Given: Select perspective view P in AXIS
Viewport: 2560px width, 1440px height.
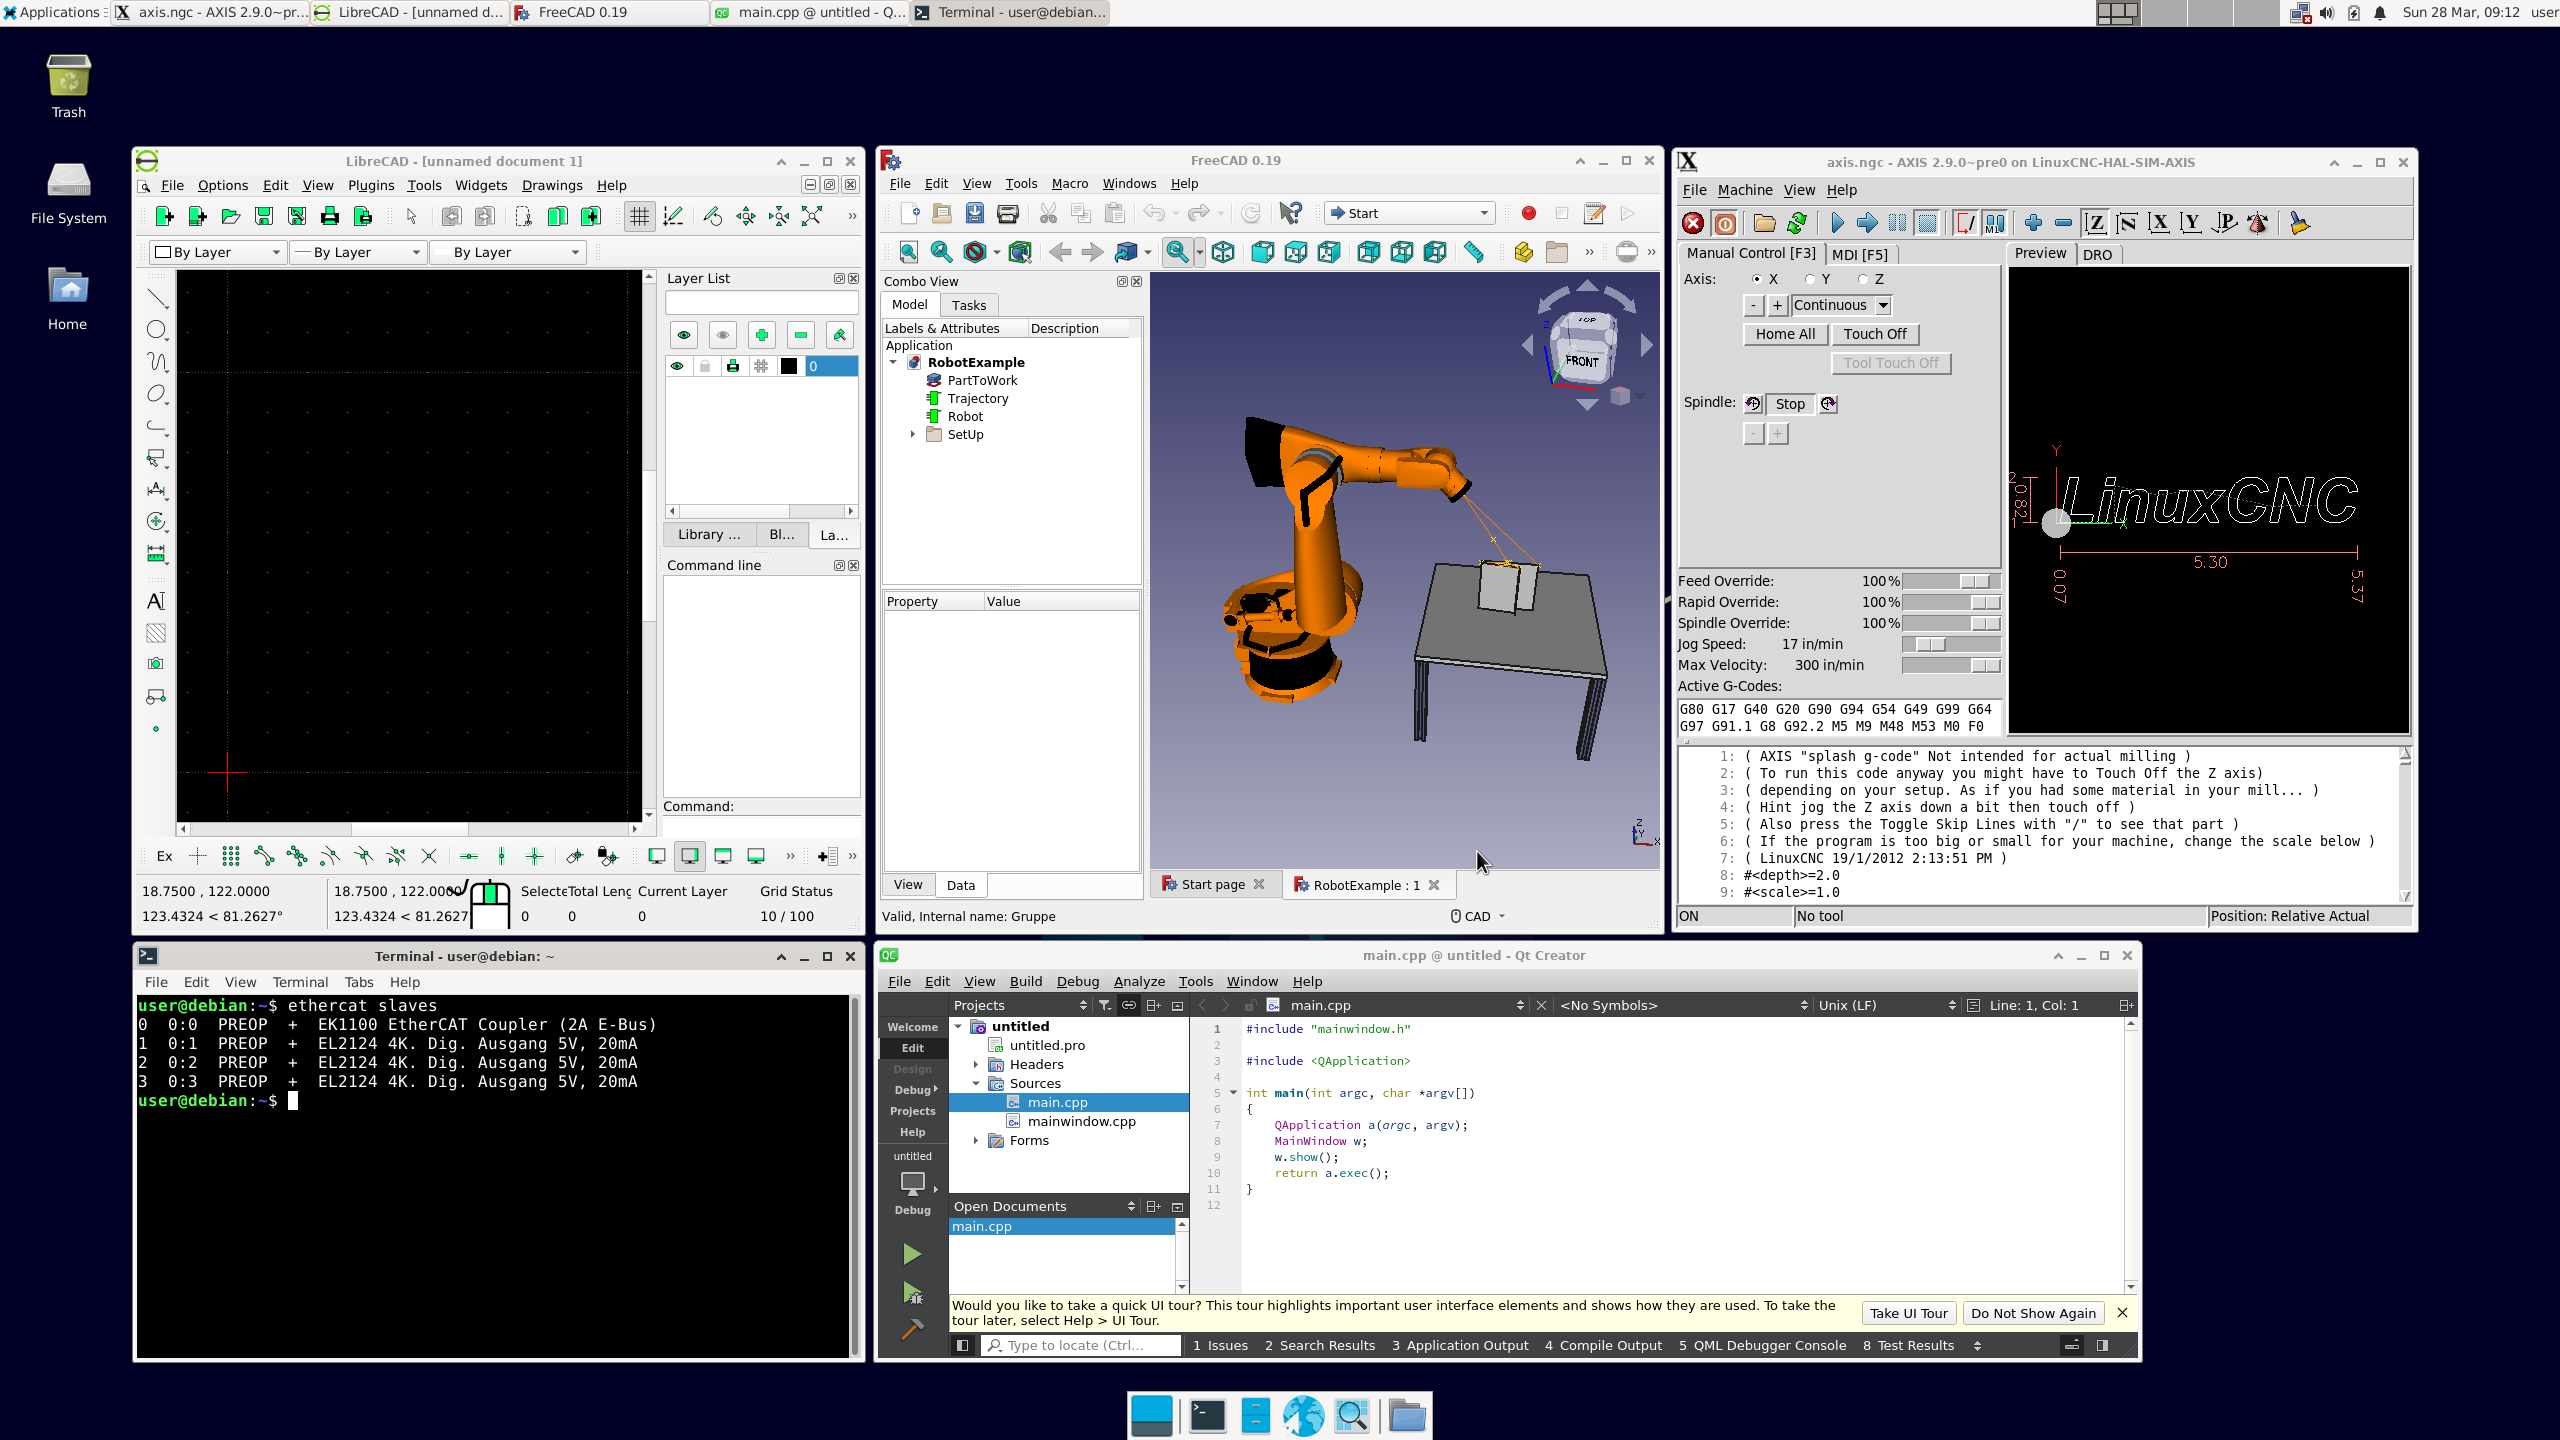Looking at the screenshot, I should [2224, 223].
